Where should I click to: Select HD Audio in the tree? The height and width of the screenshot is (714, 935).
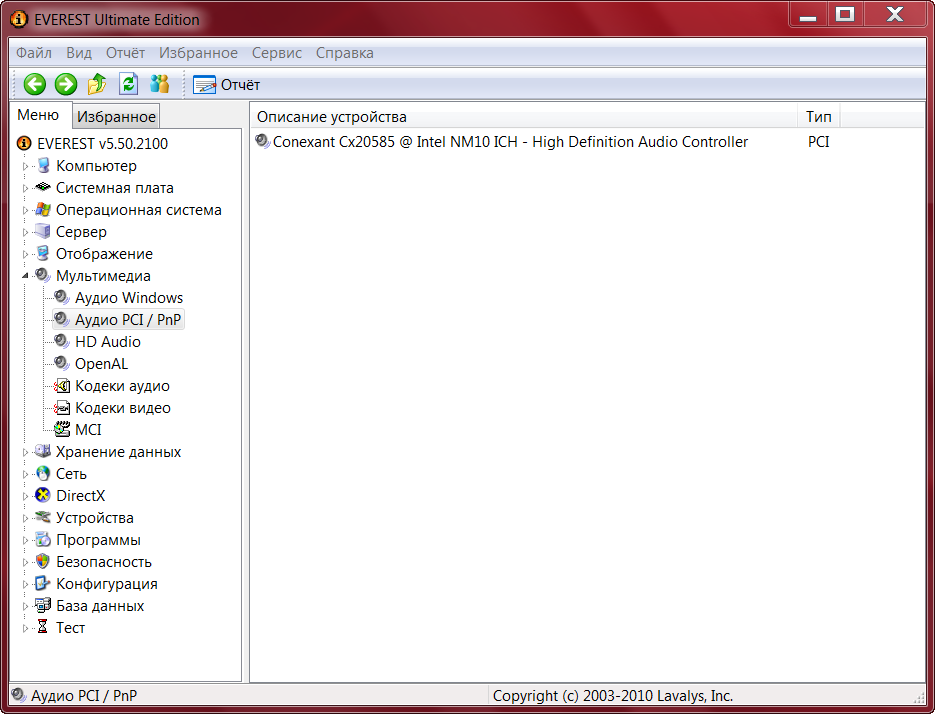pyautogui.click(x=108, y=342)
